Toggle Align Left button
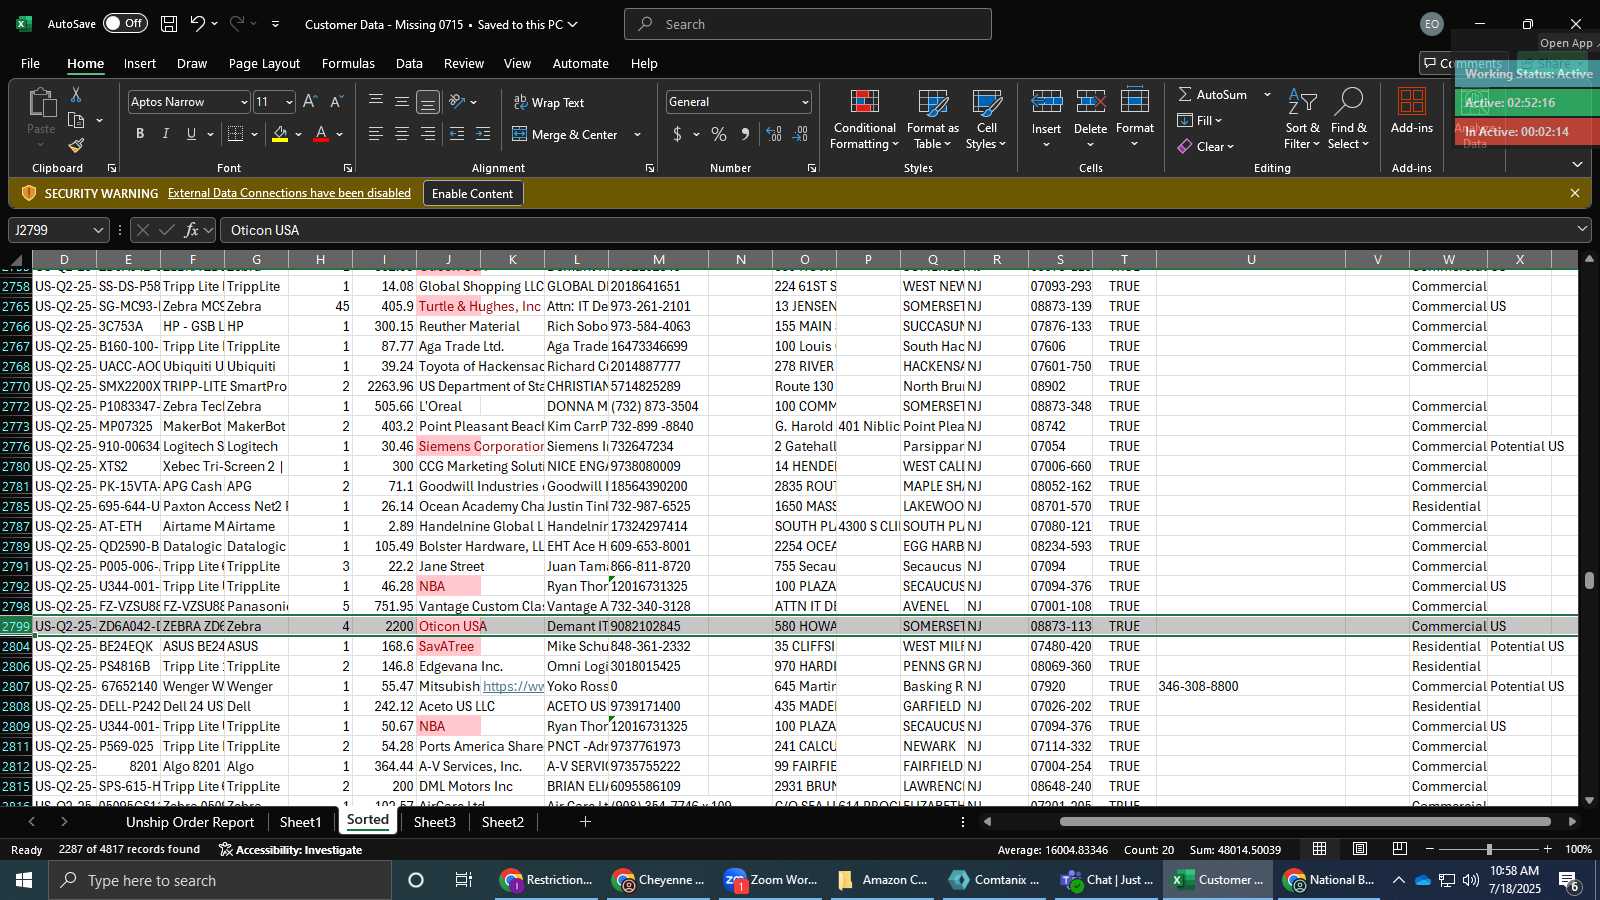Viewport: 1600px width, 900px height. click(375, 134)
